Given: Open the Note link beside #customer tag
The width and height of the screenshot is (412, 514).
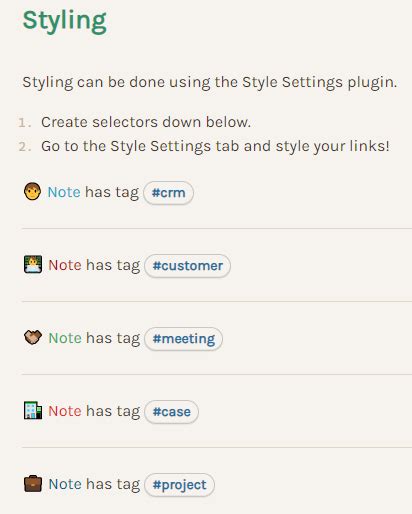Looking at the screenshot, I should tap(65, 265).
